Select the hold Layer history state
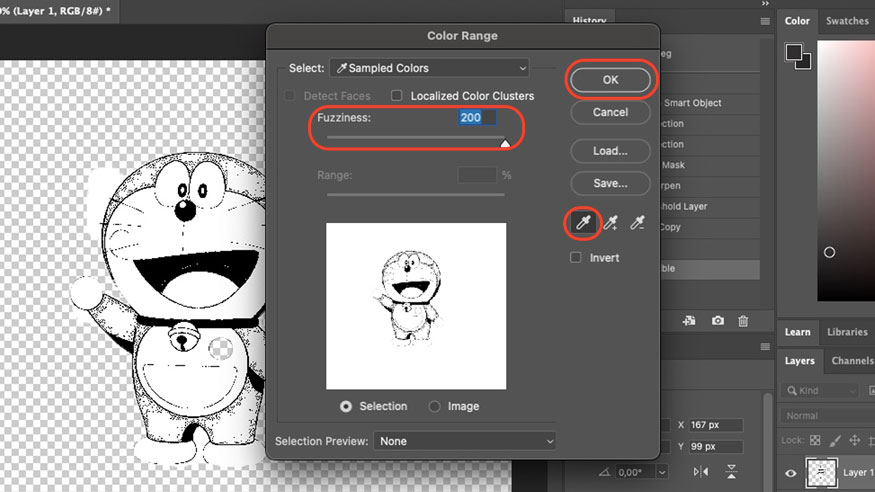Viewport: 875px width, 492px height. 709,206
